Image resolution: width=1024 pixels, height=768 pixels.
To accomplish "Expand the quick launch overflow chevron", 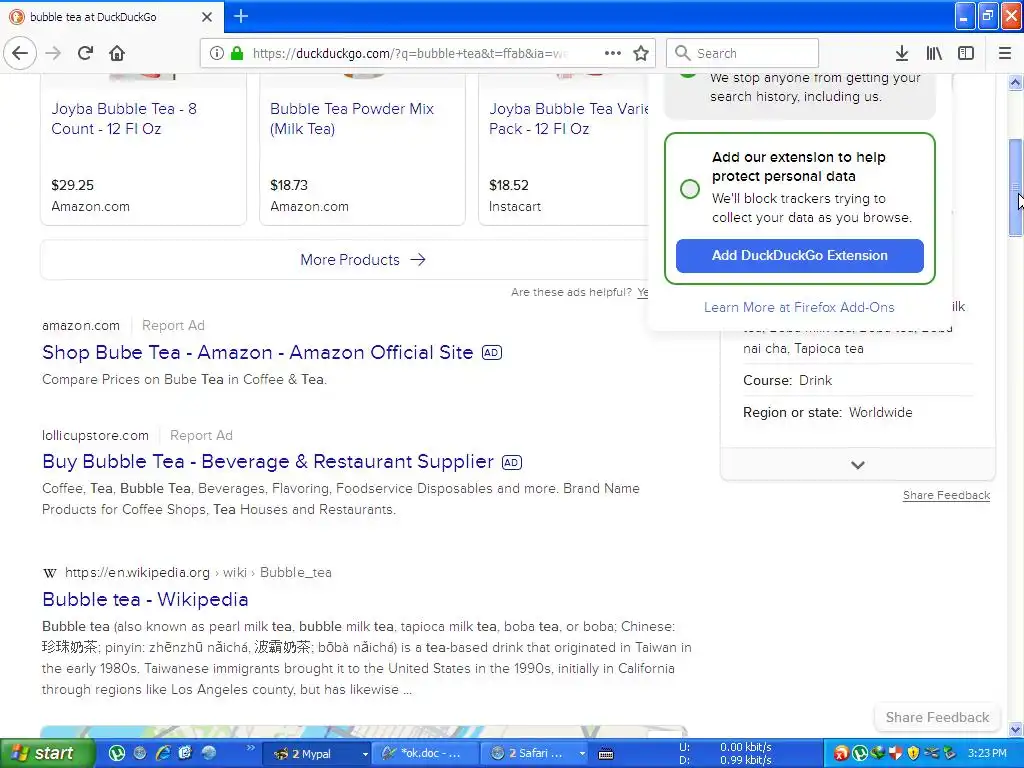I will (x=250, y=748).
